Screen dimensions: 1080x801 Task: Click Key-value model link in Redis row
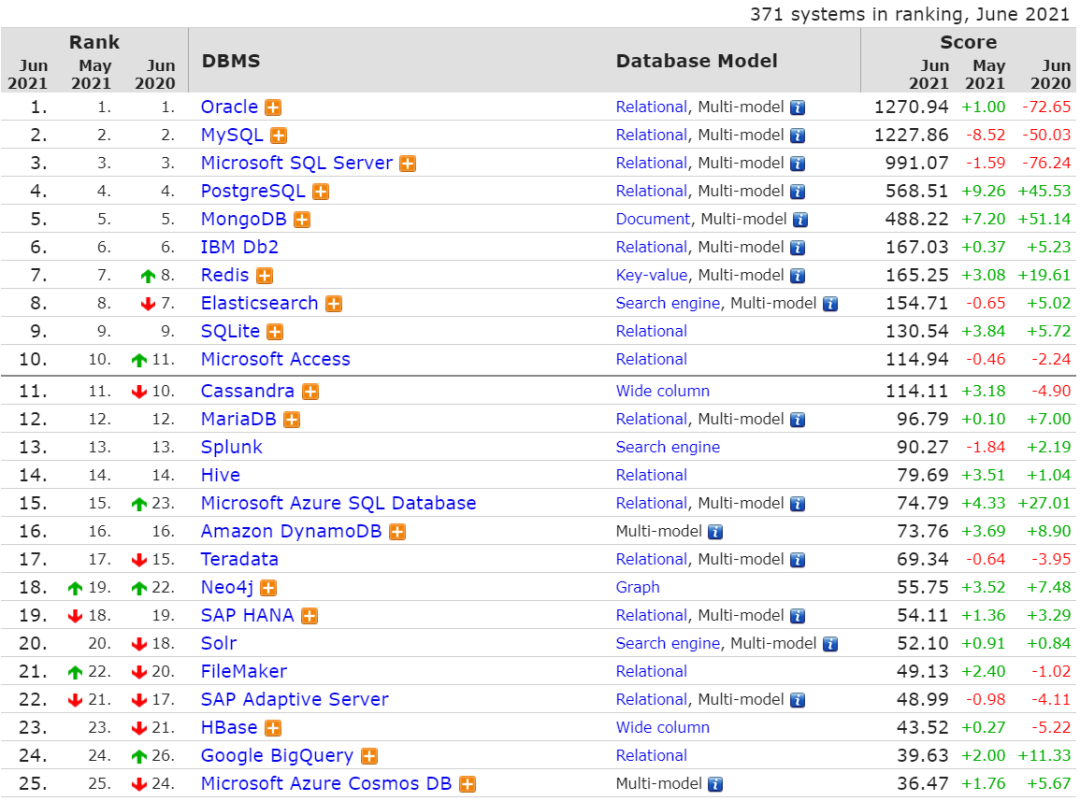pyautogui.click(x=652, y=275)
